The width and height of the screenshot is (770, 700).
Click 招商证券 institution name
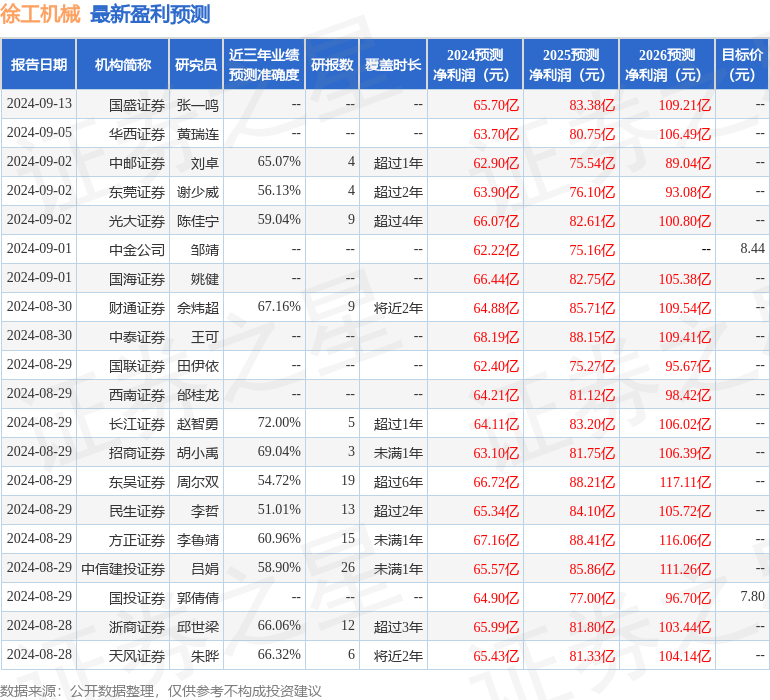coord(137,453)
